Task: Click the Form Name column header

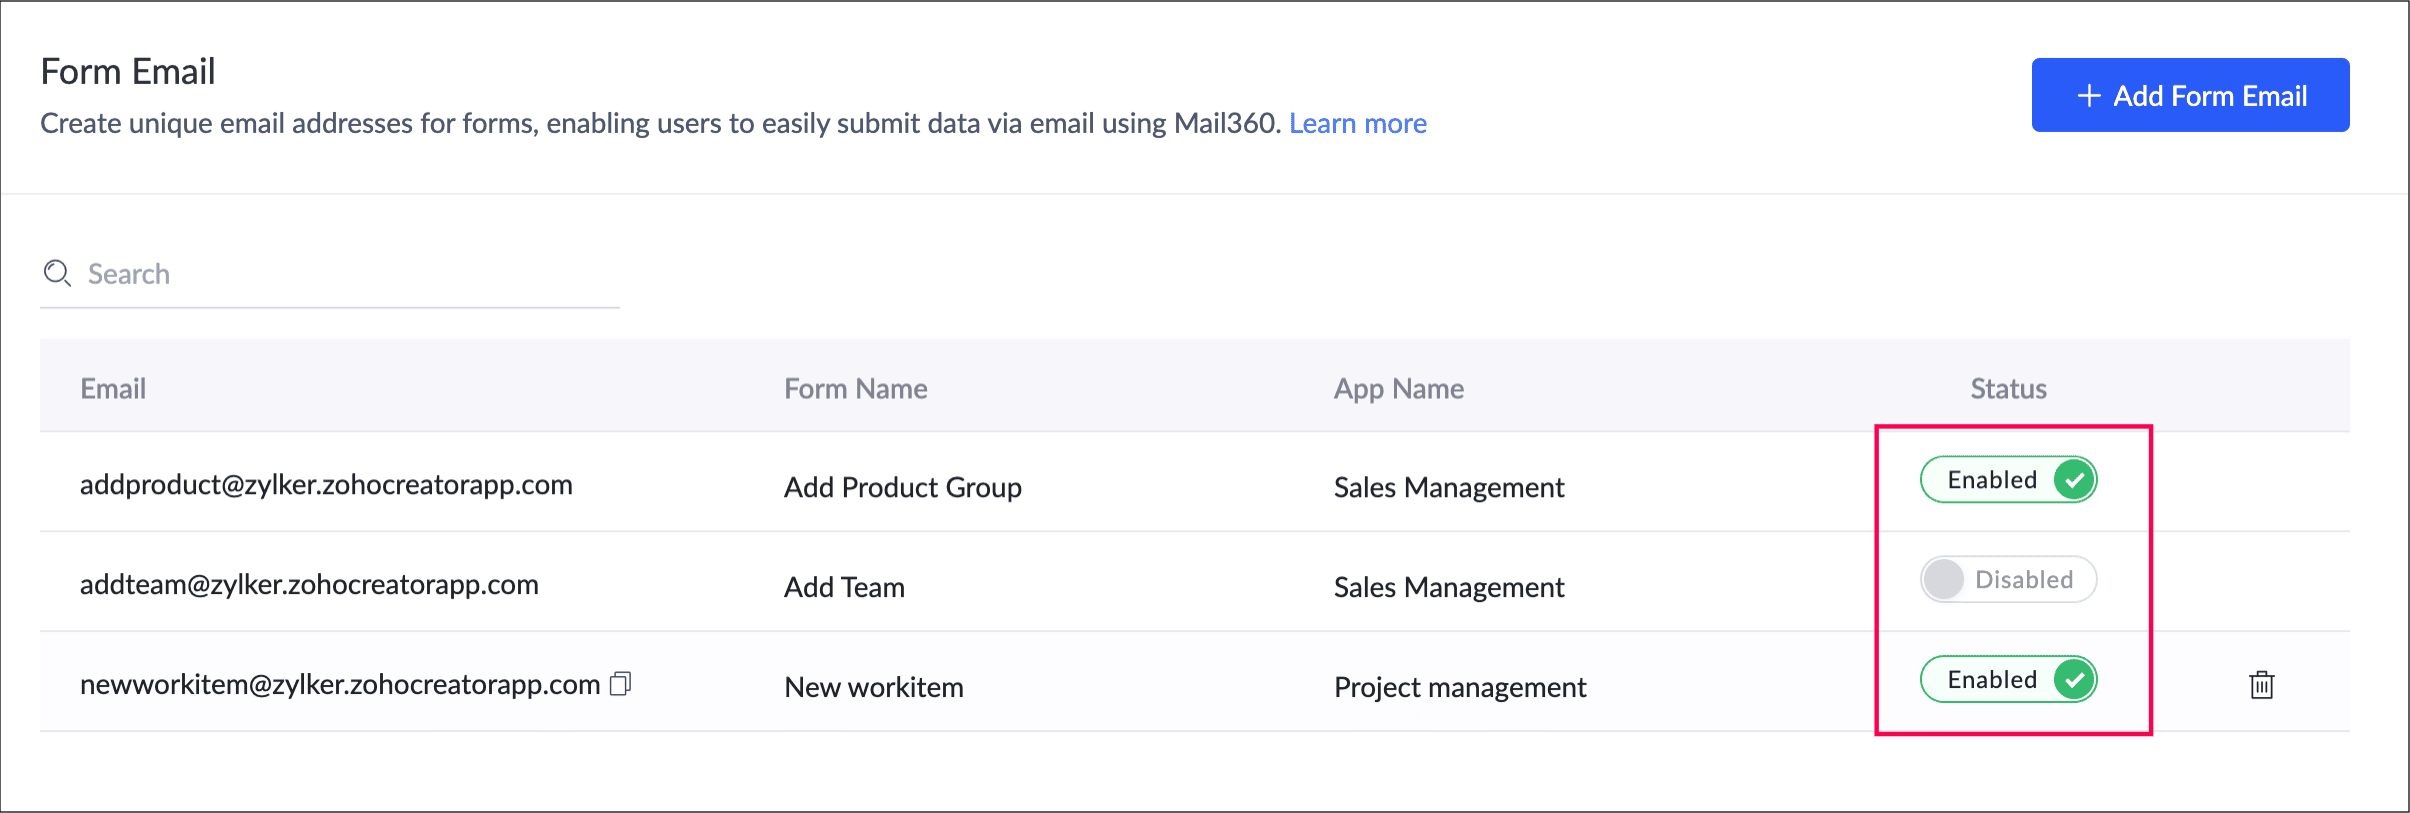Action: pyautogui.click(x=855, y=389)
